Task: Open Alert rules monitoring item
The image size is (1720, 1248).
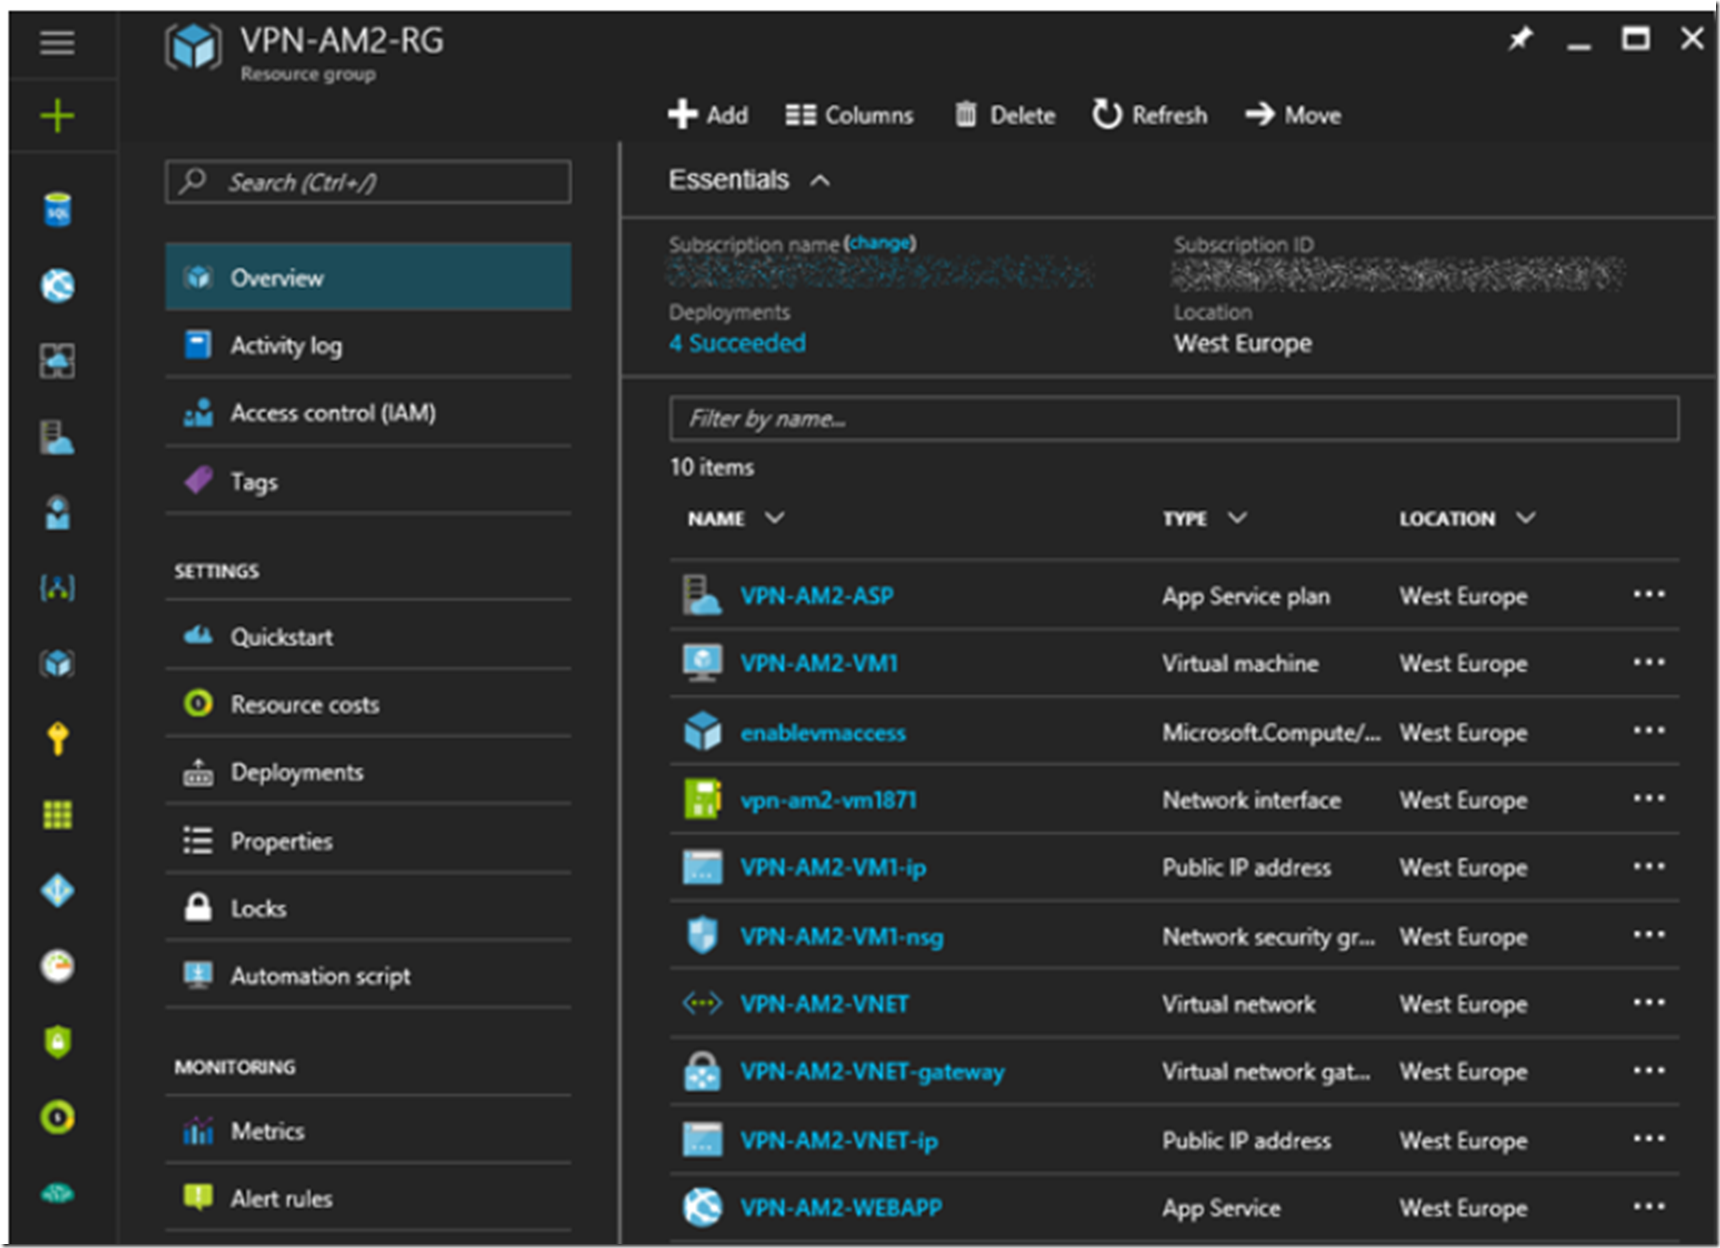Action: coord(368,1198)
